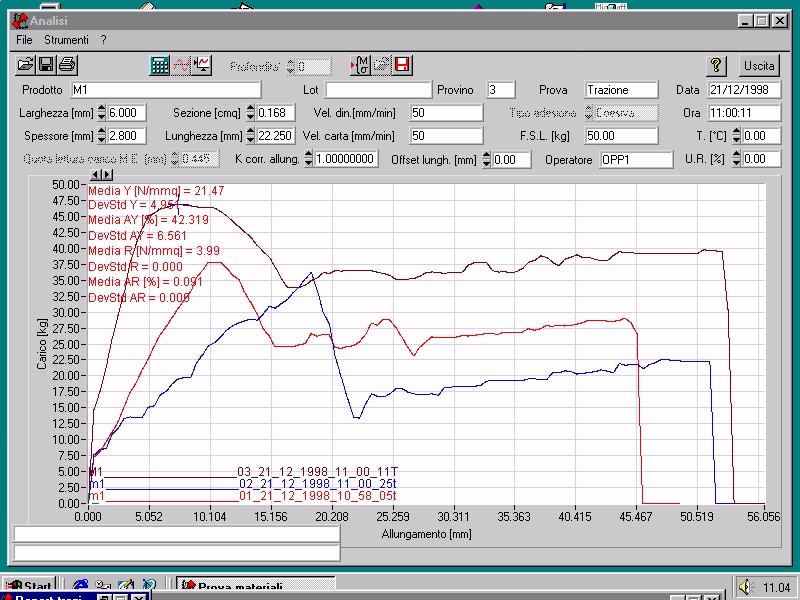Open the File menu

[x=24, y=40]
